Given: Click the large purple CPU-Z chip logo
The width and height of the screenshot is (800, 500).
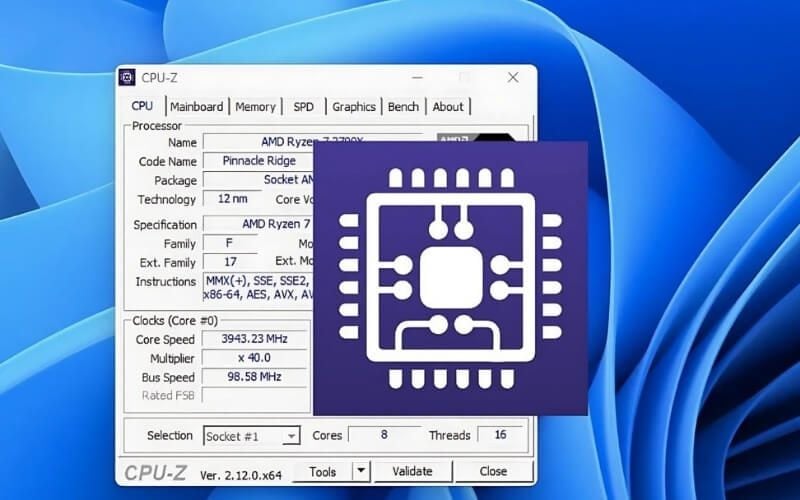Looking at the screenshot, I should pyautogui.click(x=451, y=278).
